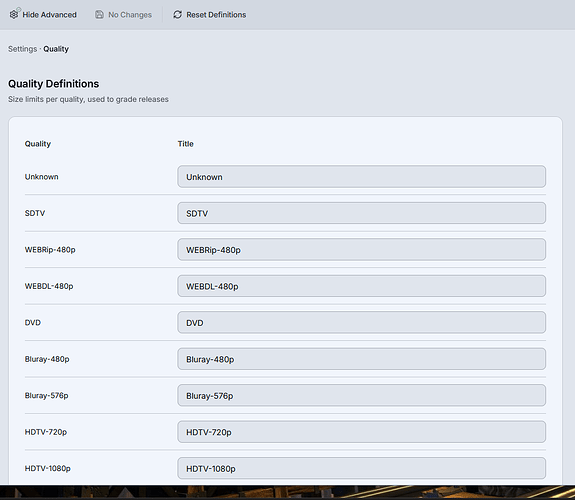The height and width of the screenshot is (500, 575).
Task: Edit the Unknown title field
Action: coord(362,176)
